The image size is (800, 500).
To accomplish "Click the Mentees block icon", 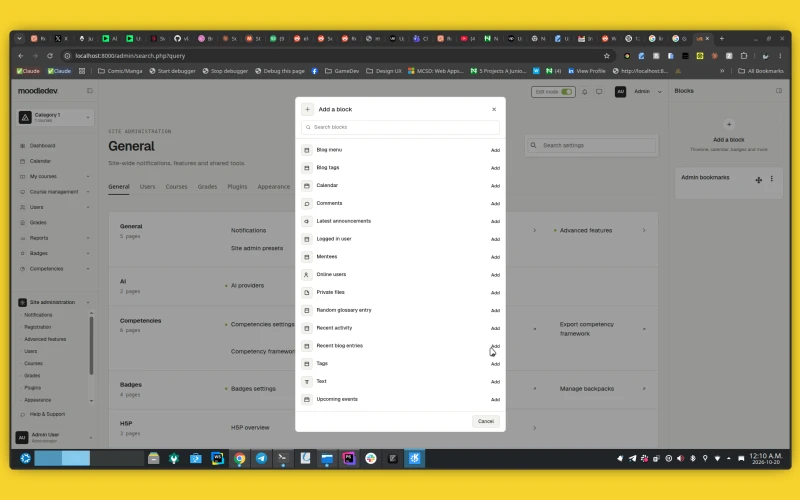I will pyautogui.click(x=307, y=257).
